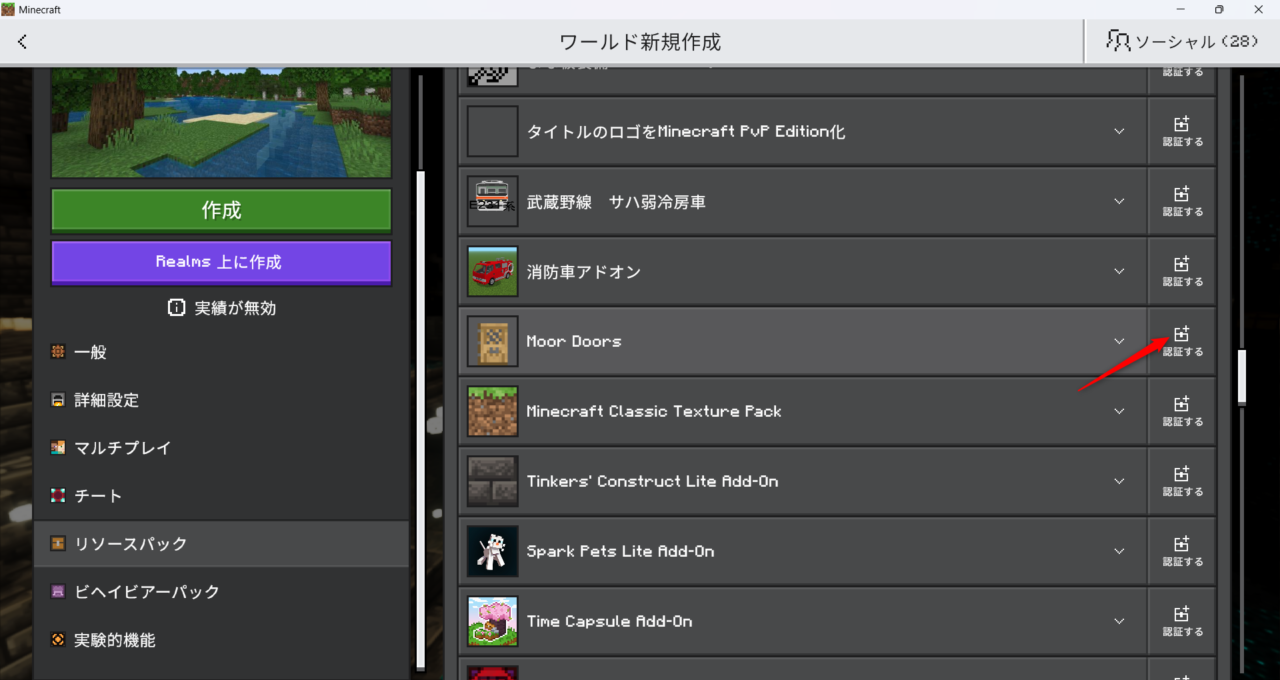Expand the 武蔵野線 サハ弱冷房車 pack
This screenshot has width=1280, height=680.
pos(1119,201)
